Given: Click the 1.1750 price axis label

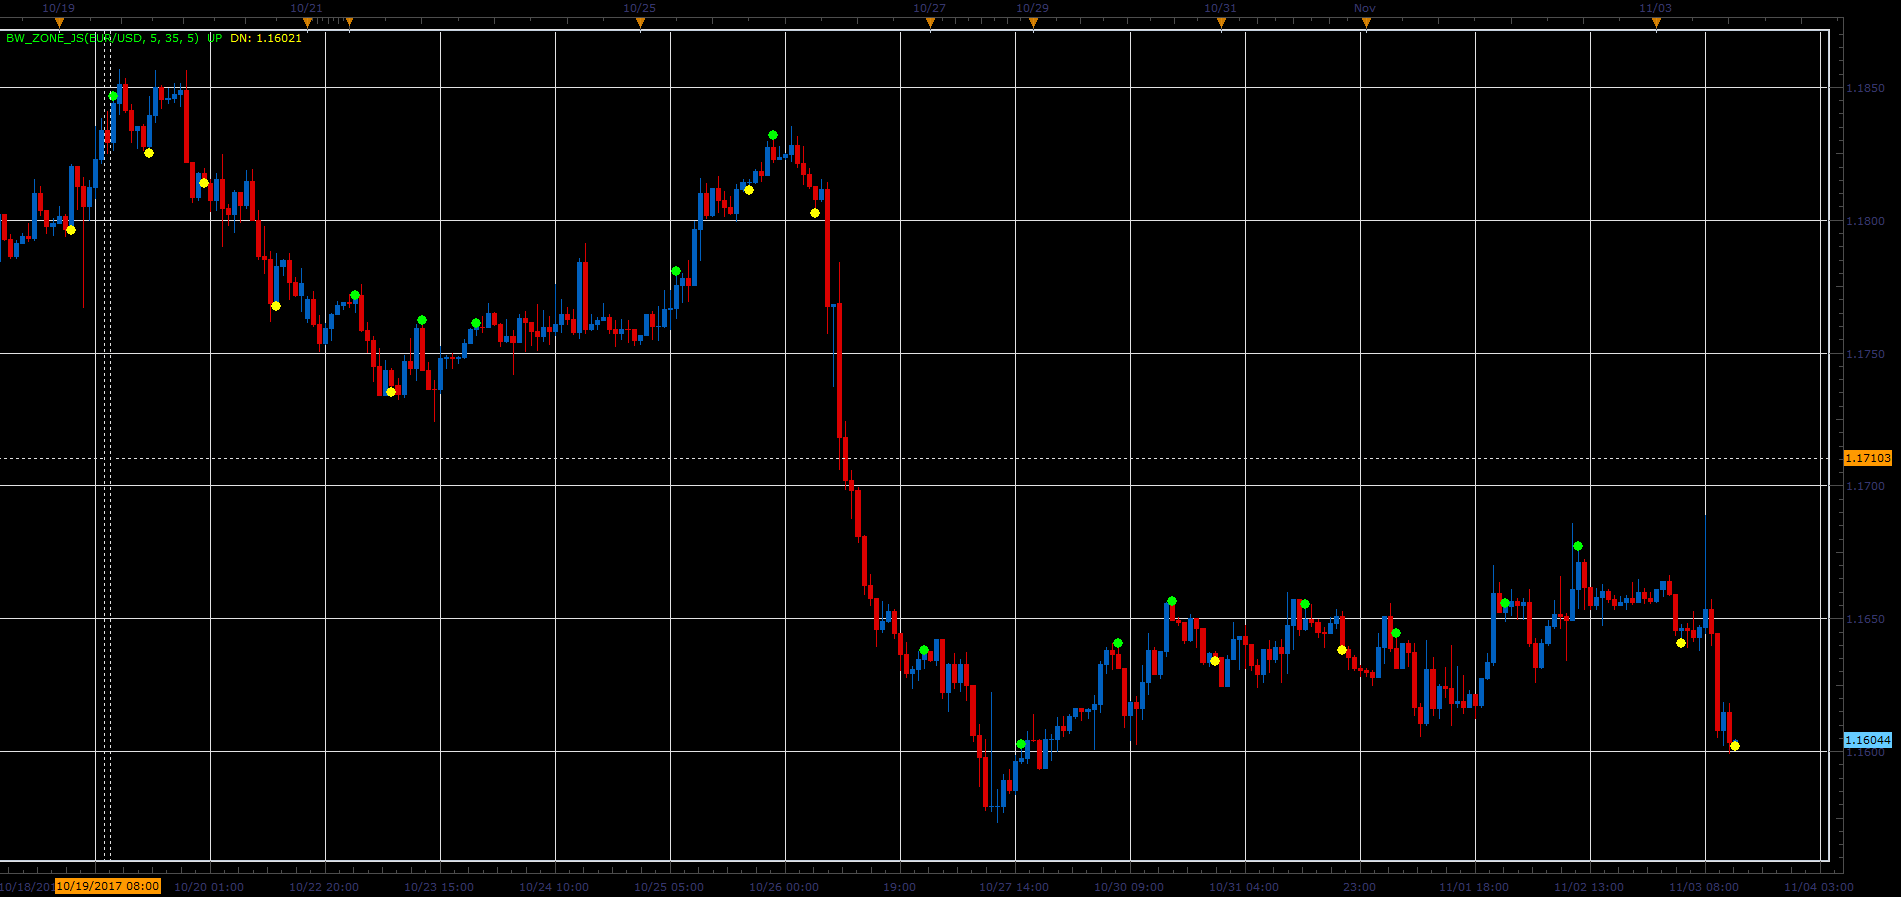Looking at the screenshot, I should (x=1866, y=354).
